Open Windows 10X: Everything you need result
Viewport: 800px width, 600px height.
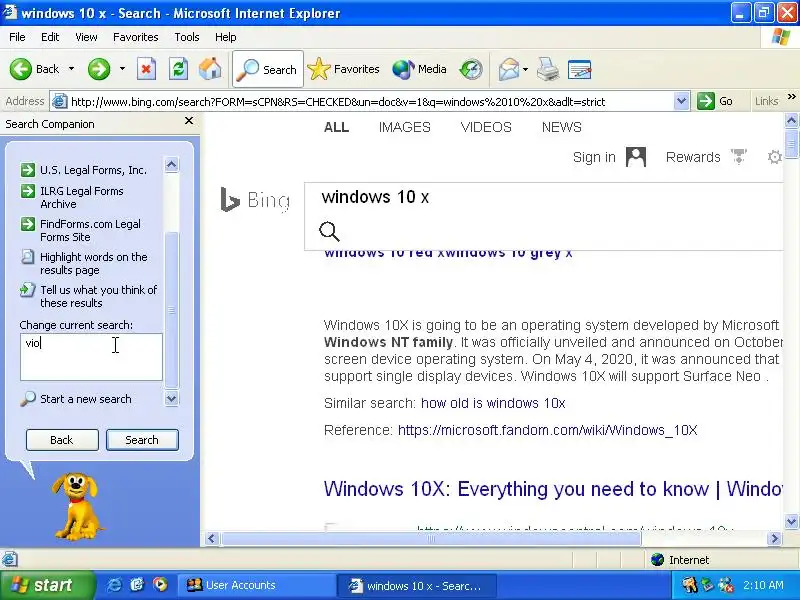point(553,489)
